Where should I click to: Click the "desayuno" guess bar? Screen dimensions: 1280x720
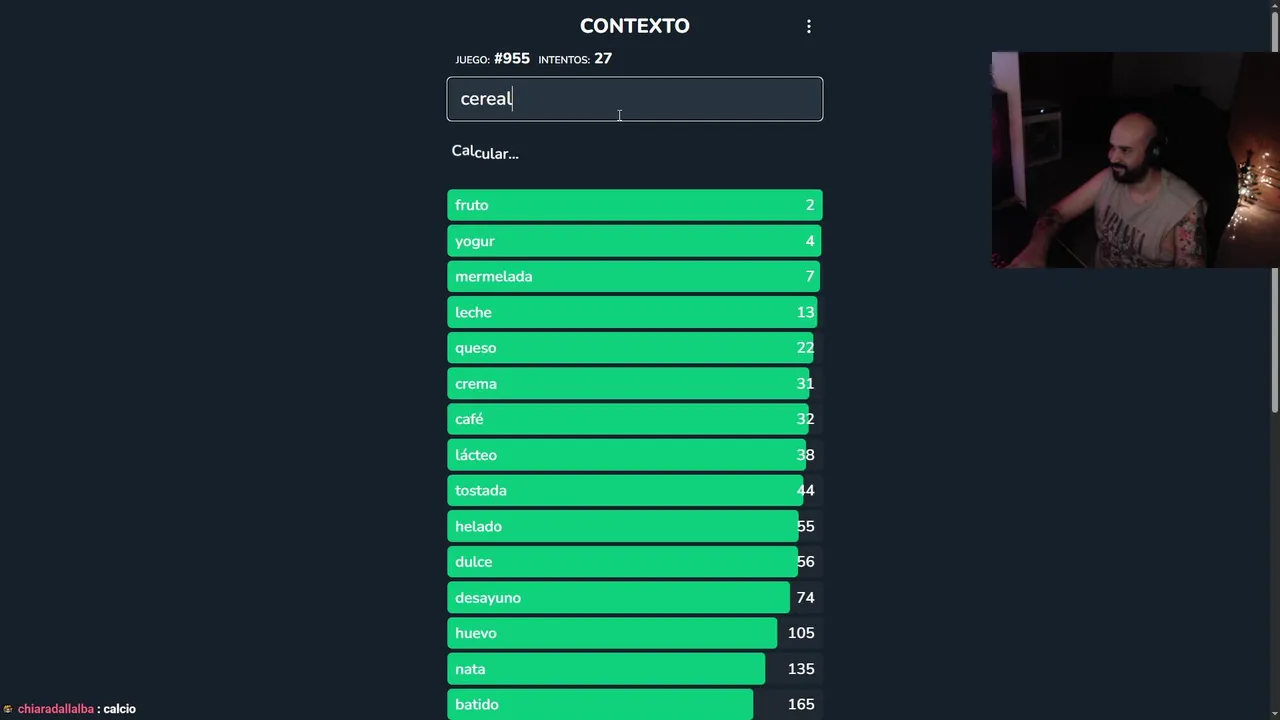coord(634,598)
